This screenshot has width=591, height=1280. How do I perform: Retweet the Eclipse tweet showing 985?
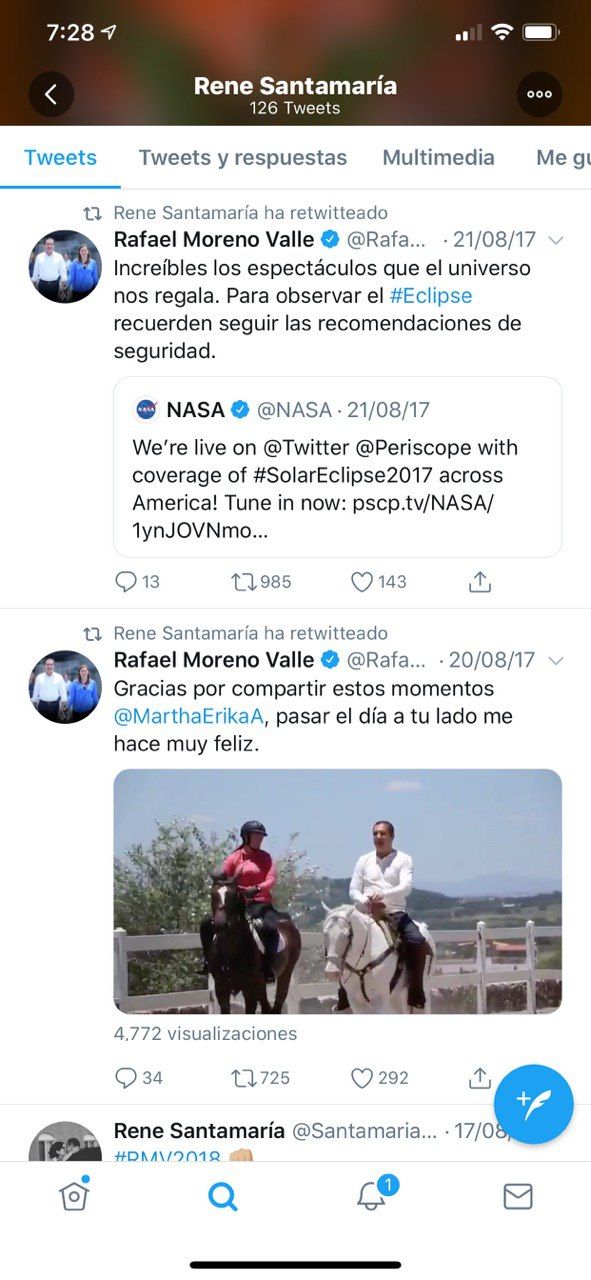tap(261, 582)
